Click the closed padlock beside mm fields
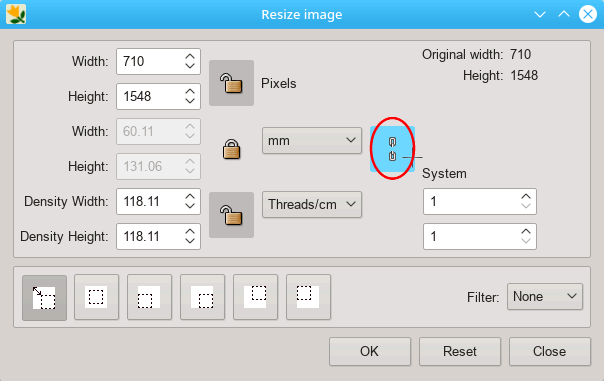 [x=231, y=149]
